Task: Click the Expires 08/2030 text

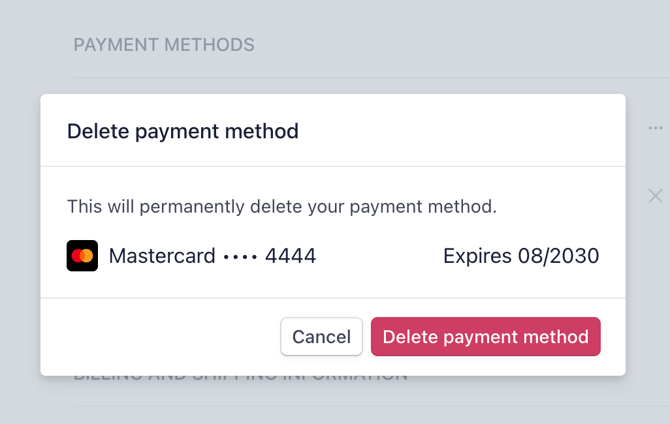Action: 520,256
